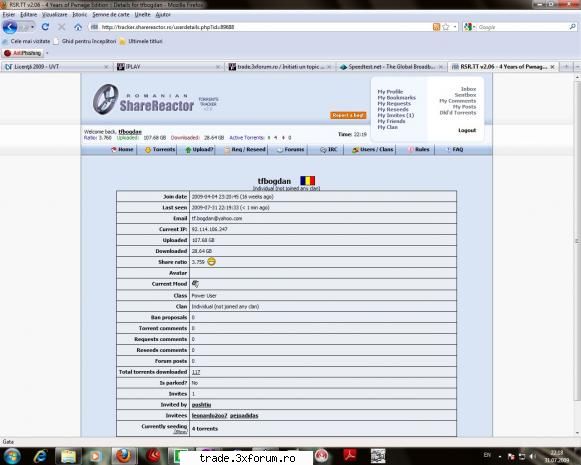Open the Semne de carte menu

pos(111,14)
